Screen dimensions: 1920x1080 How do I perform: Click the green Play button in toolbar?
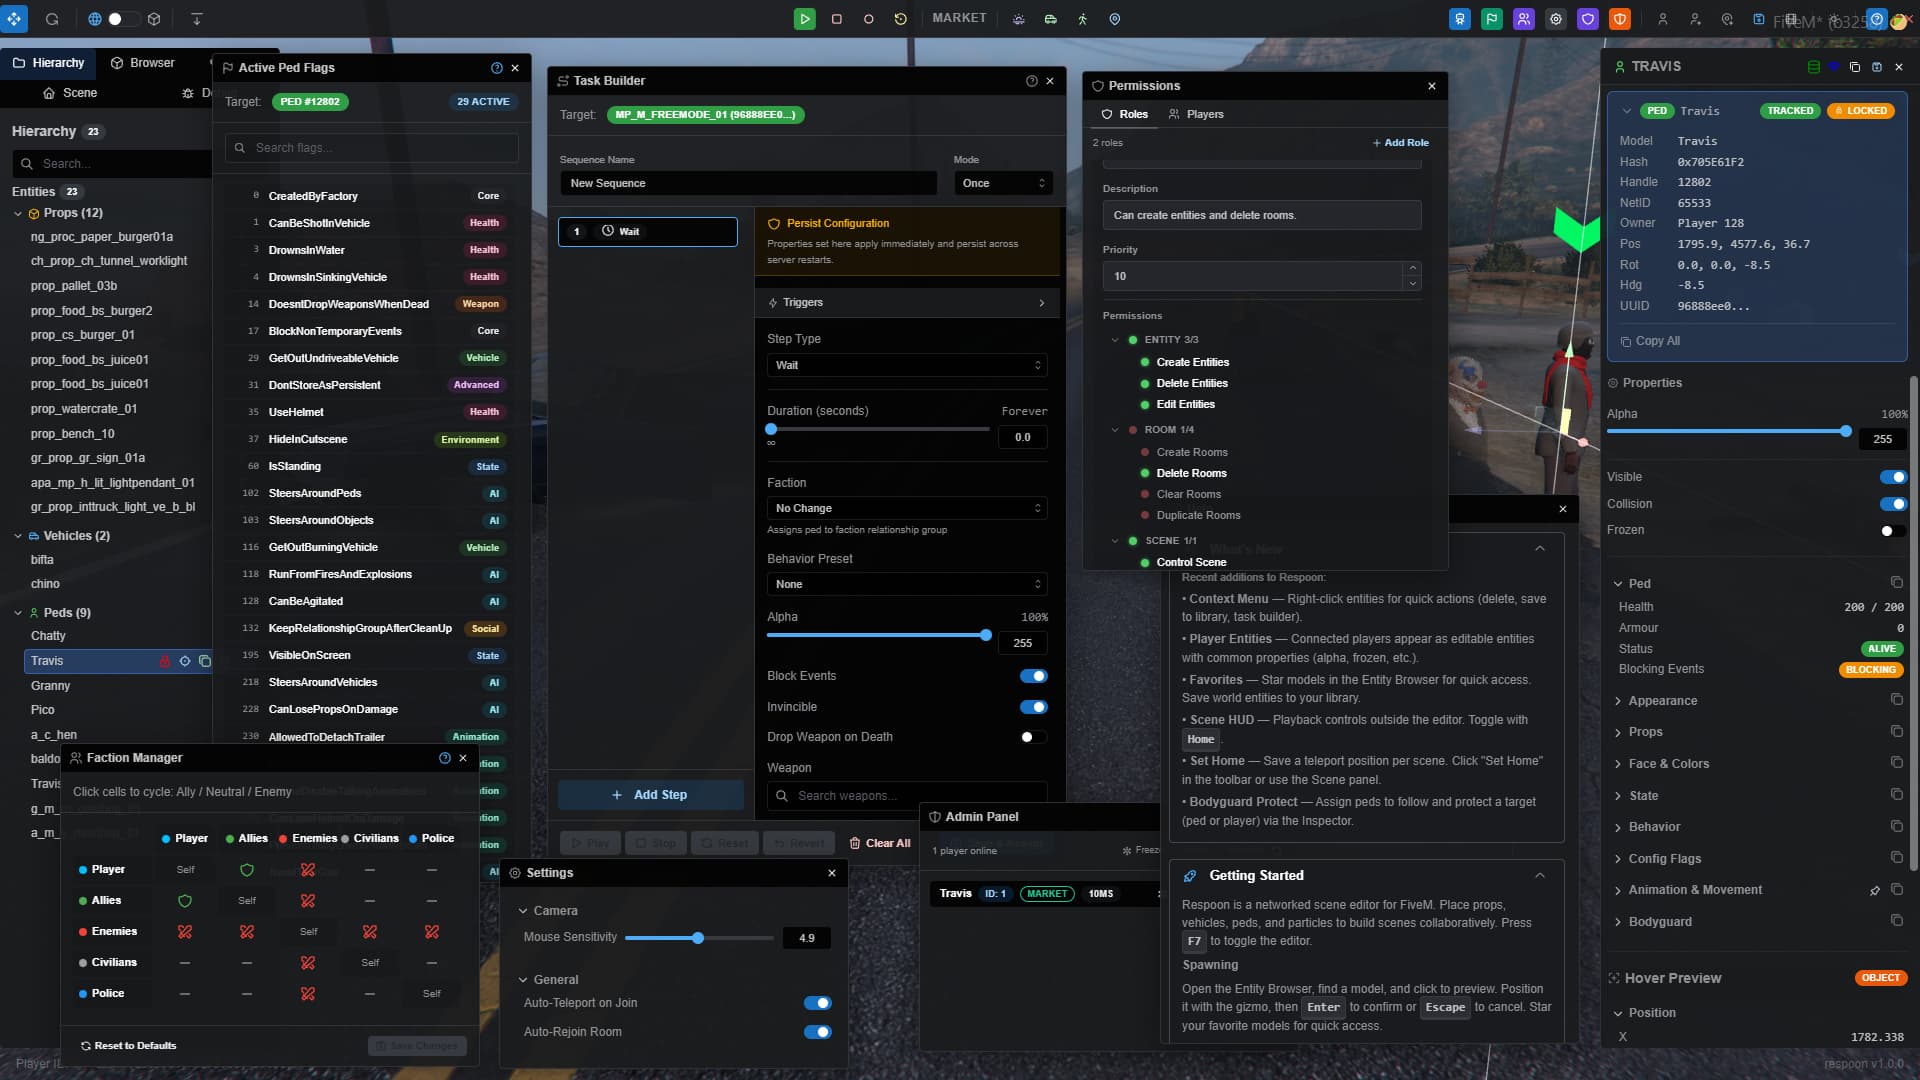coord(804,19)
